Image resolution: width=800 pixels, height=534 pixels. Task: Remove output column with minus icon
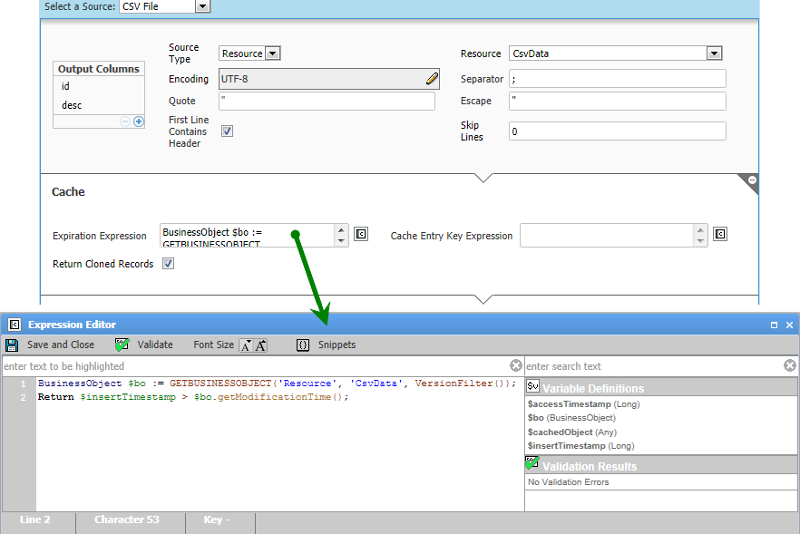point(125,121)
